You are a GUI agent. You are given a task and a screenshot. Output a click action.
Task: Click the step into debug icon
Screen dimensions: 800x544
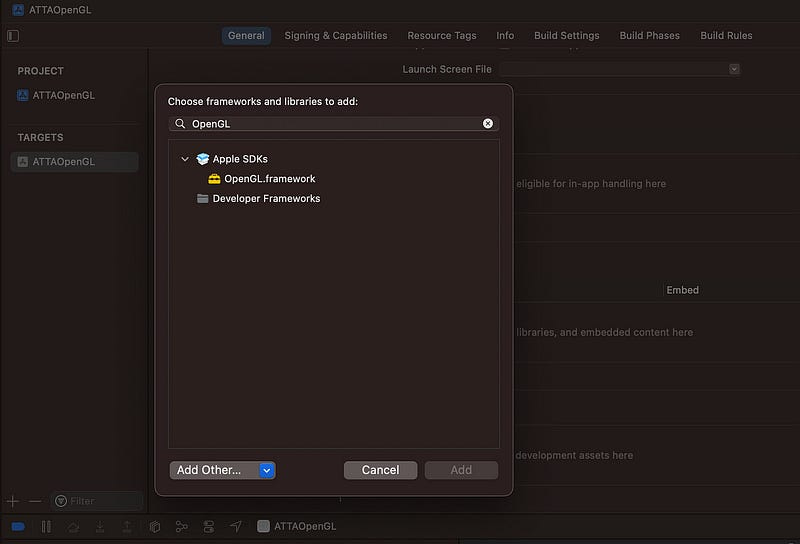[100, 527]
